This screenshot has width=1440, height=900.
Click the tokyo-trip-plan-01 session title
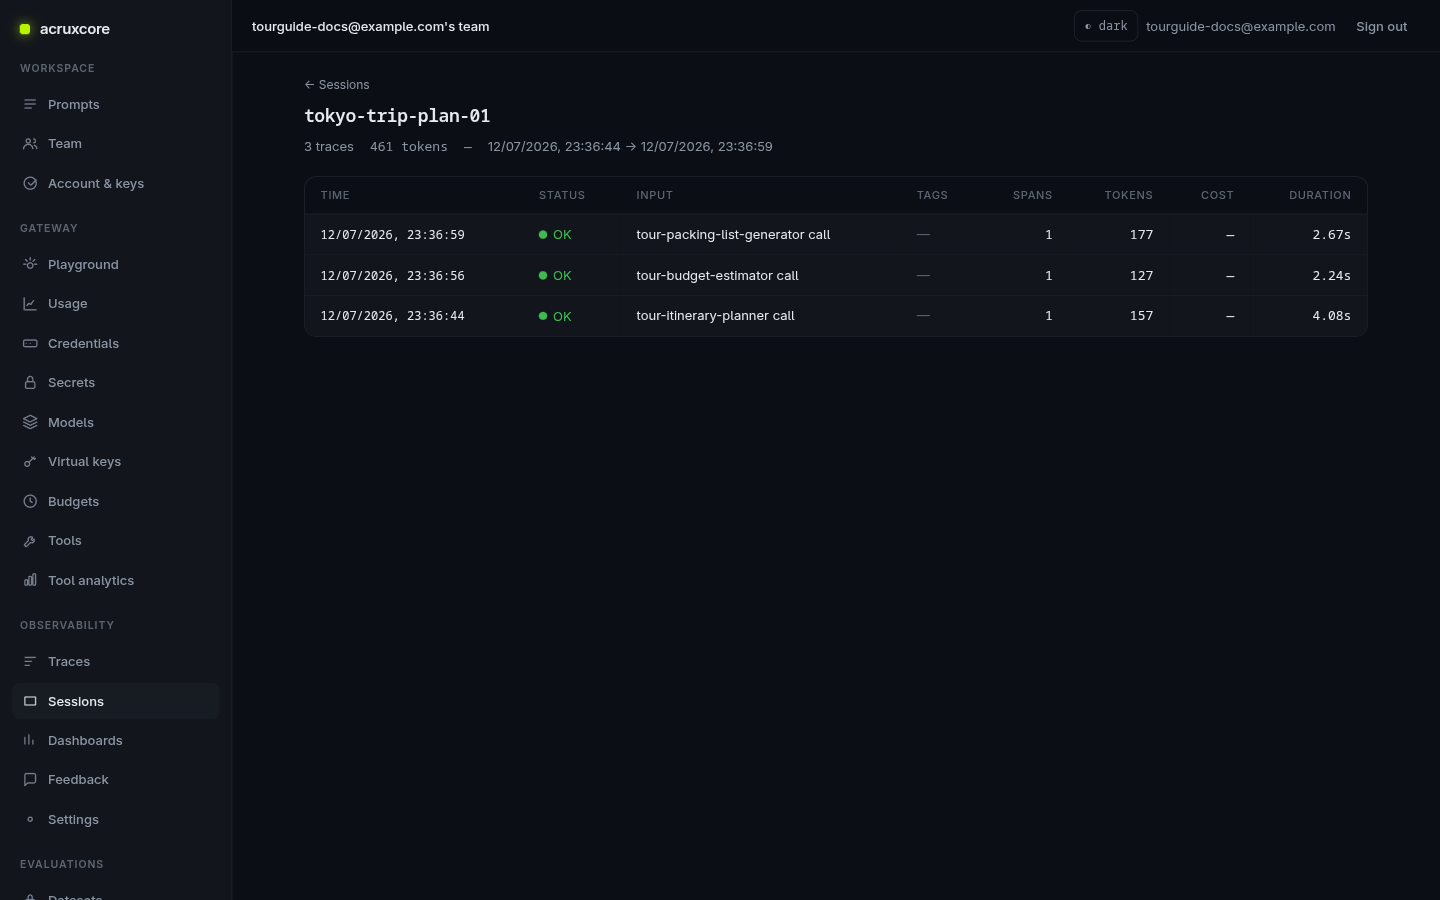[x=397, y=116]
